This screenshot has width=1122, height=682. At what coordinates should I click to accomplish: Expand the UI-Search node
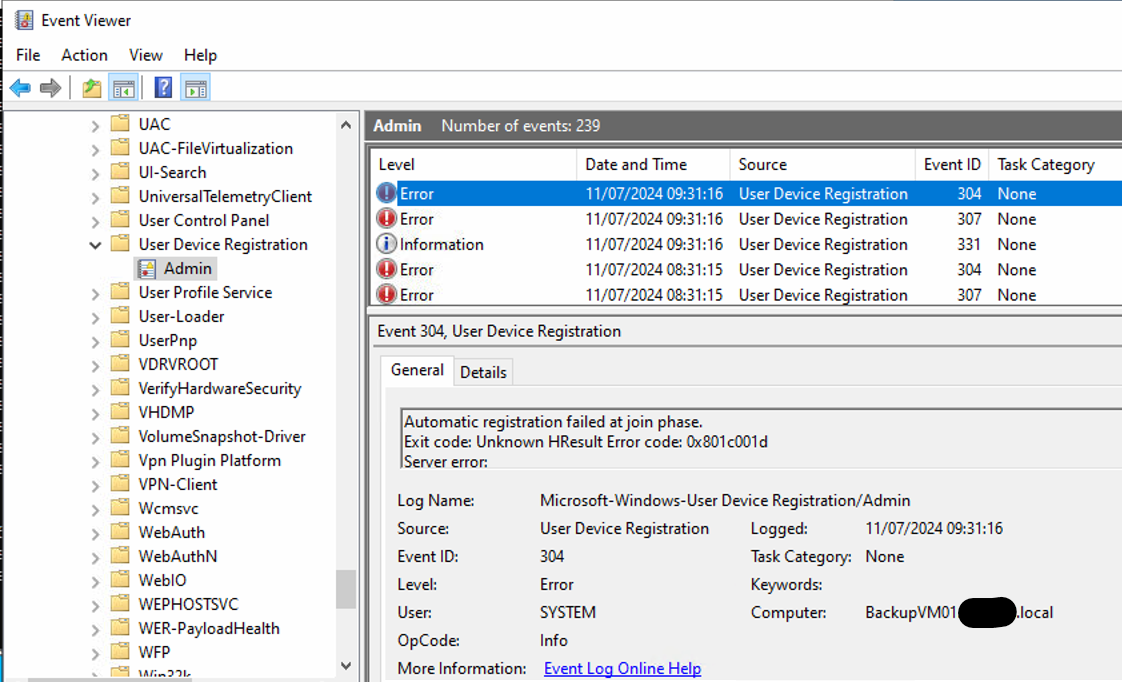point(95,173)
